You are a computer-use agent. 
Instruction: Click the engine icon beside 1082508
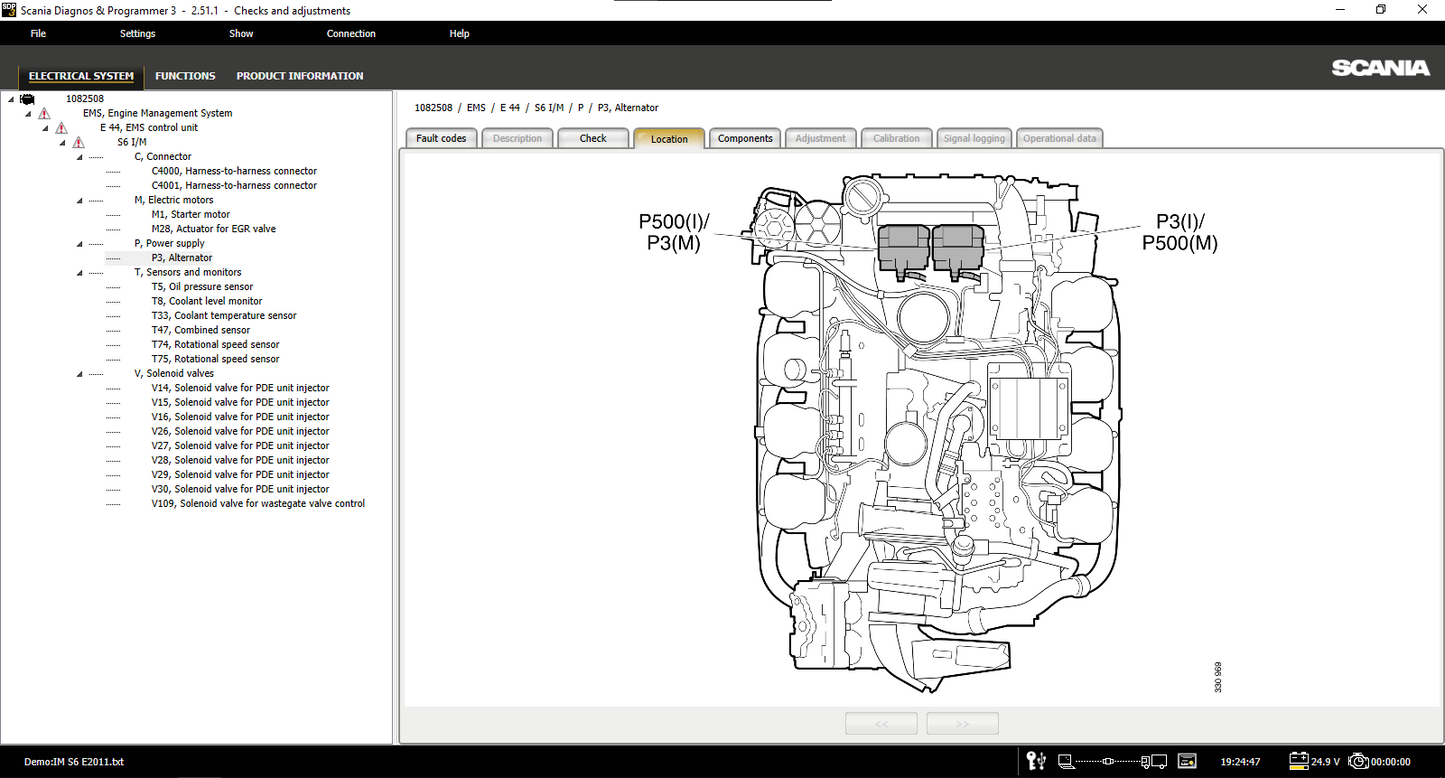click(27, 99)
